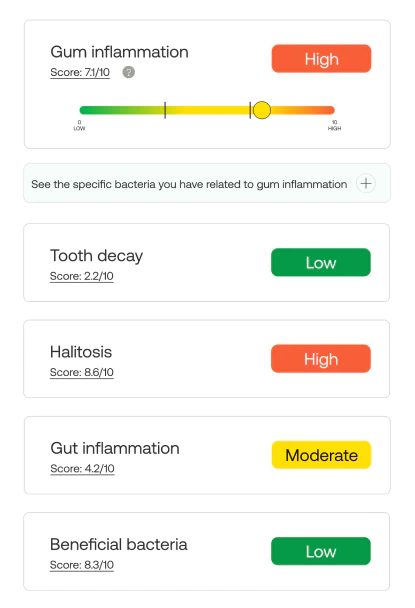Open the Tooth decay score link
This screenshot has height=608, width=415.
81,276
